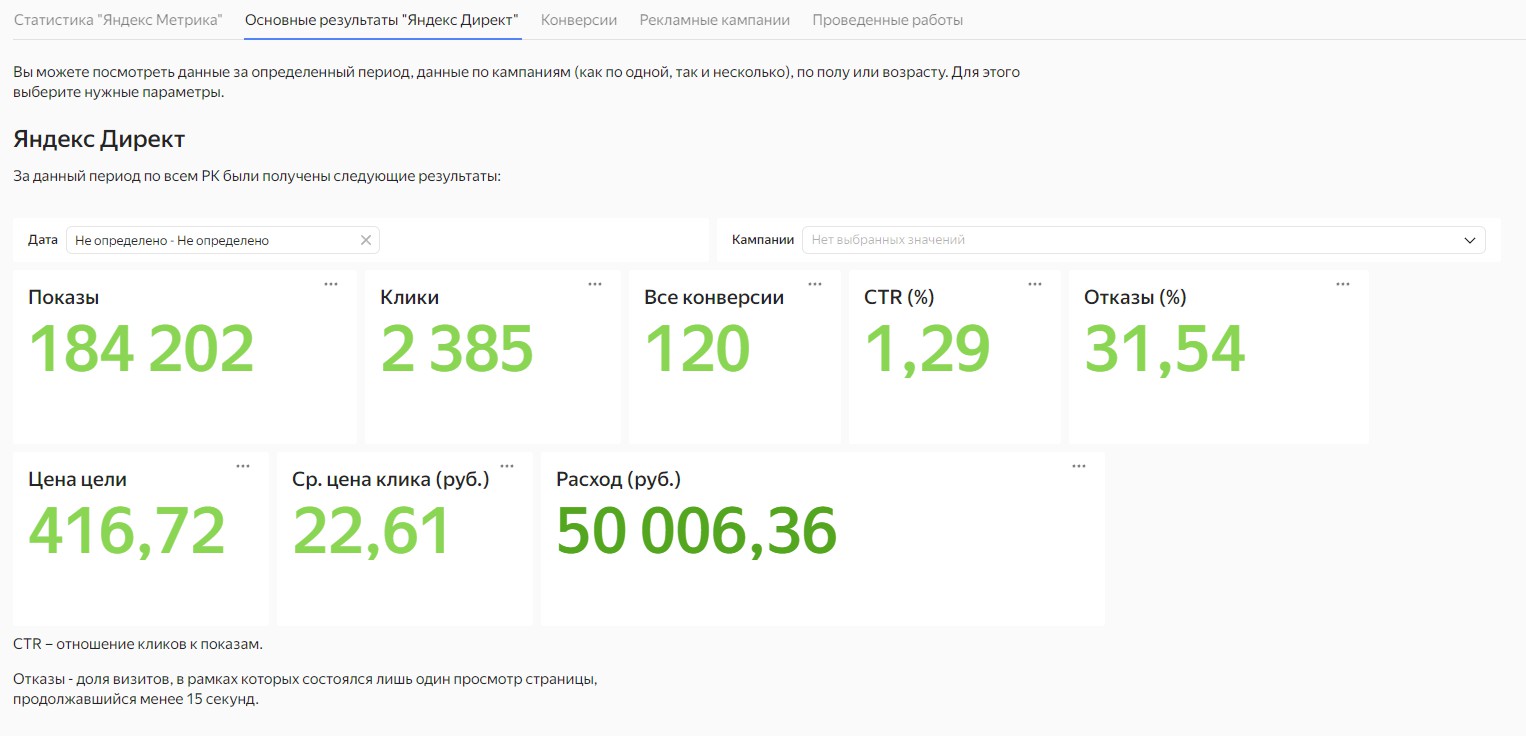This screenshot has height=736, width=1526.
Task: Click the Расход value 50 006,36
Action: (x=696, y=531)
